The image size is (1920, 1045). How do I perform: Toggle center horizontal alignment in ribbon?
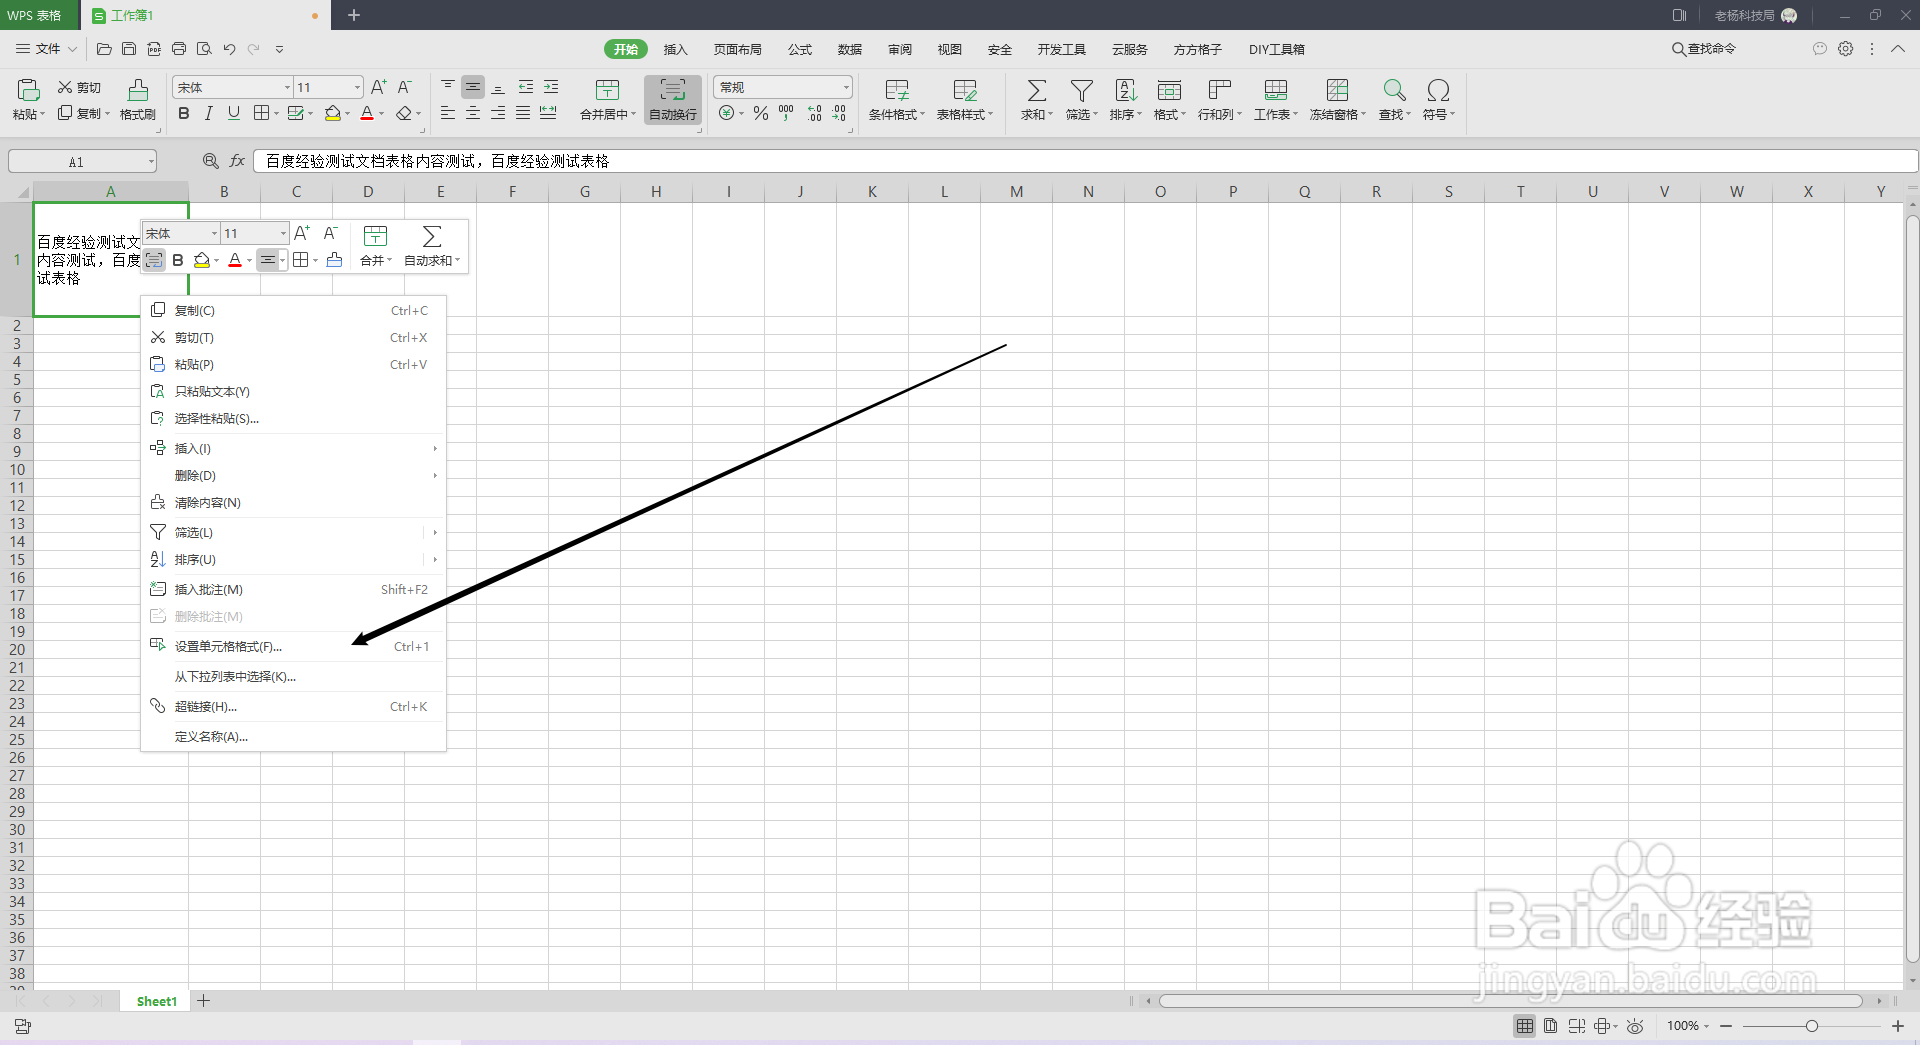(x=473, y=113)
